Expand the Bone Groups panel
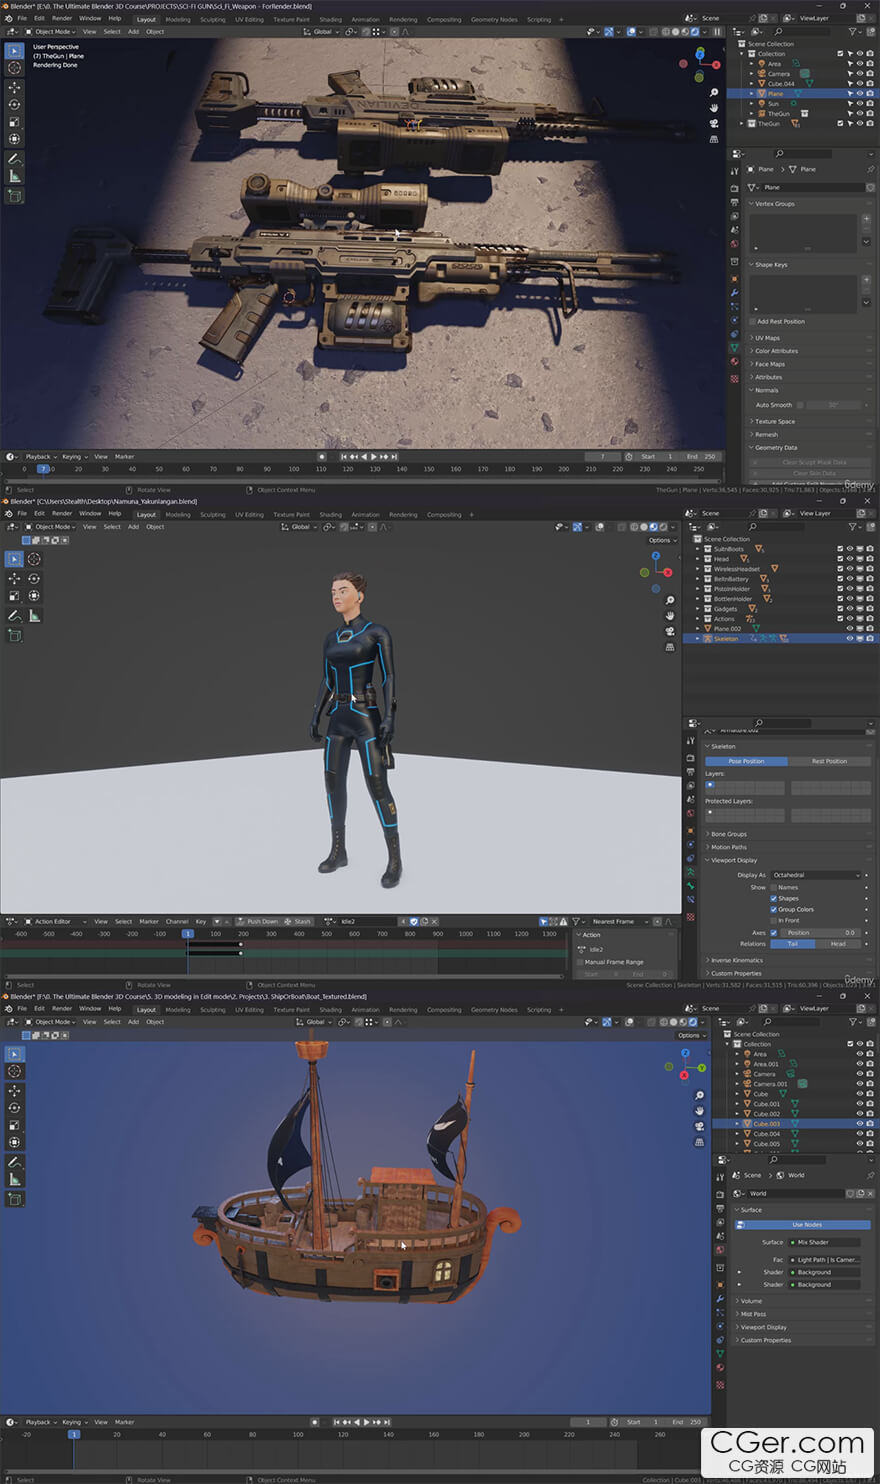 click(729, 834)
